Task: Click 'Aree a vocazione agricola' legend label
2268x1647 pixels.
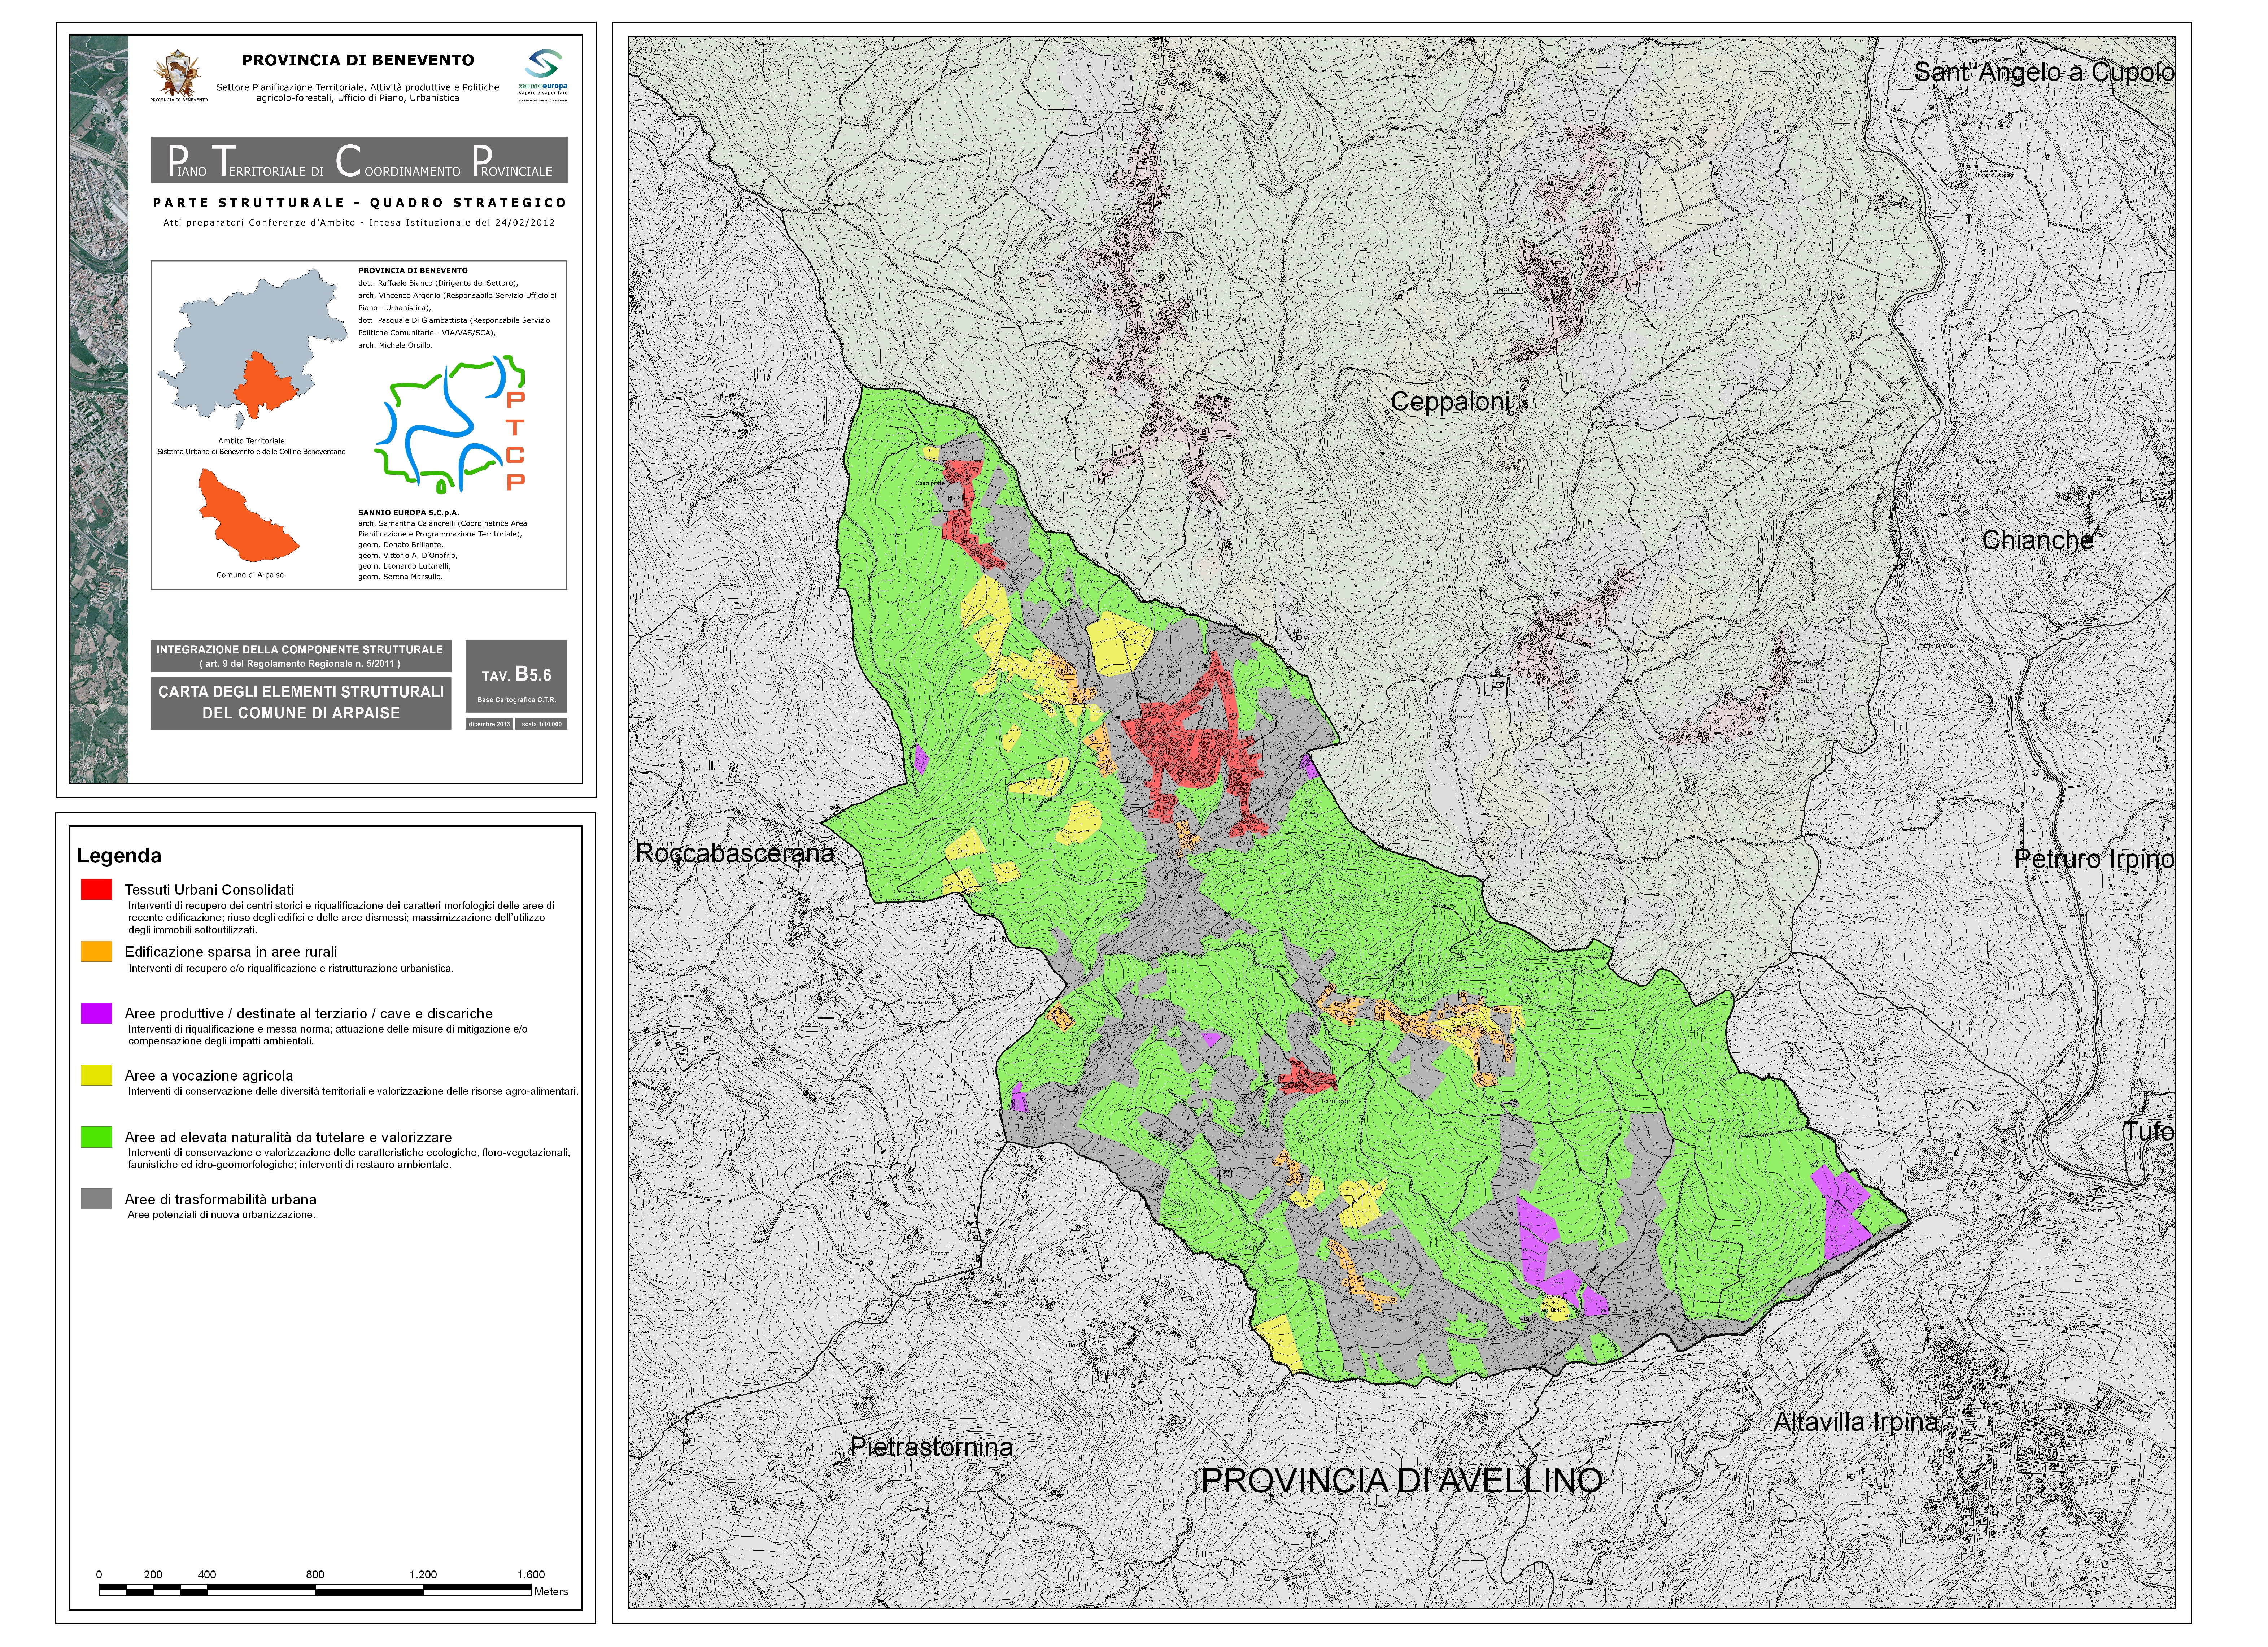Action: click(209, 1076)
